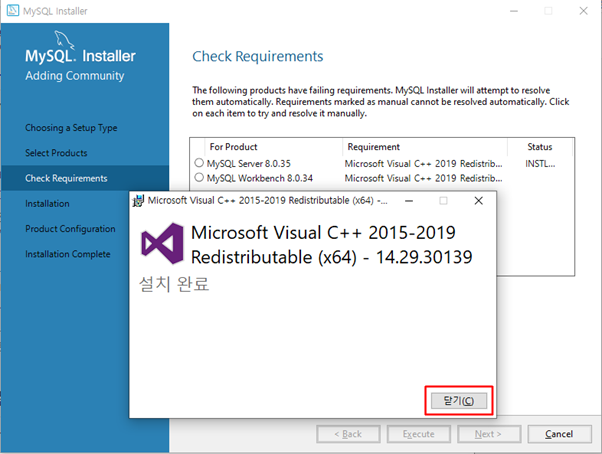602x454 pixels.
Task: Click the 'INSTL...' status cell
Action: [540, 164]
